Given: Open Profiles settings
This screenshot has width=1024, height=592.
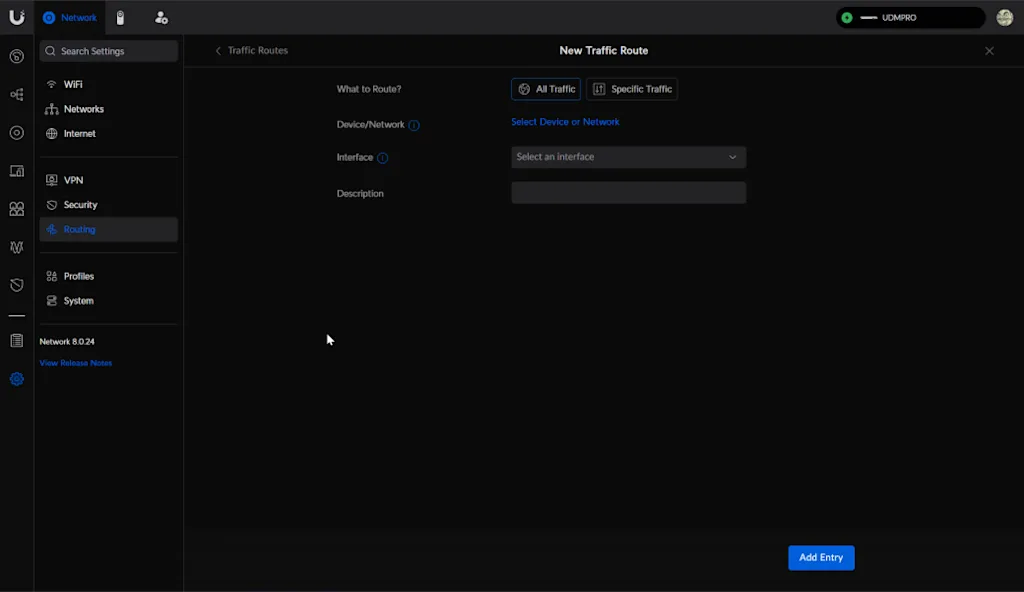Looking at the screenshot, I should 108,276.
